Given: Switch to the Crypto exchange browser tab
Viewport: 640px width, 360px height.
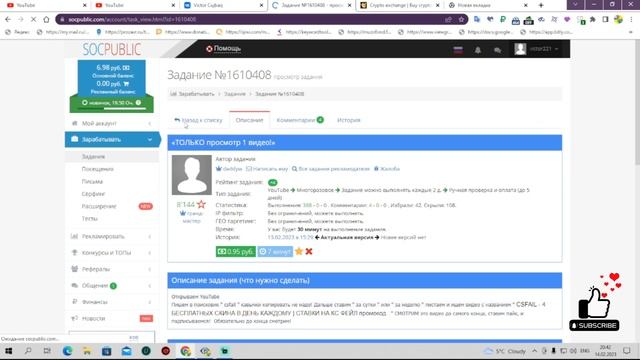Looking at the screenshot, I should (x=399, y=5).
